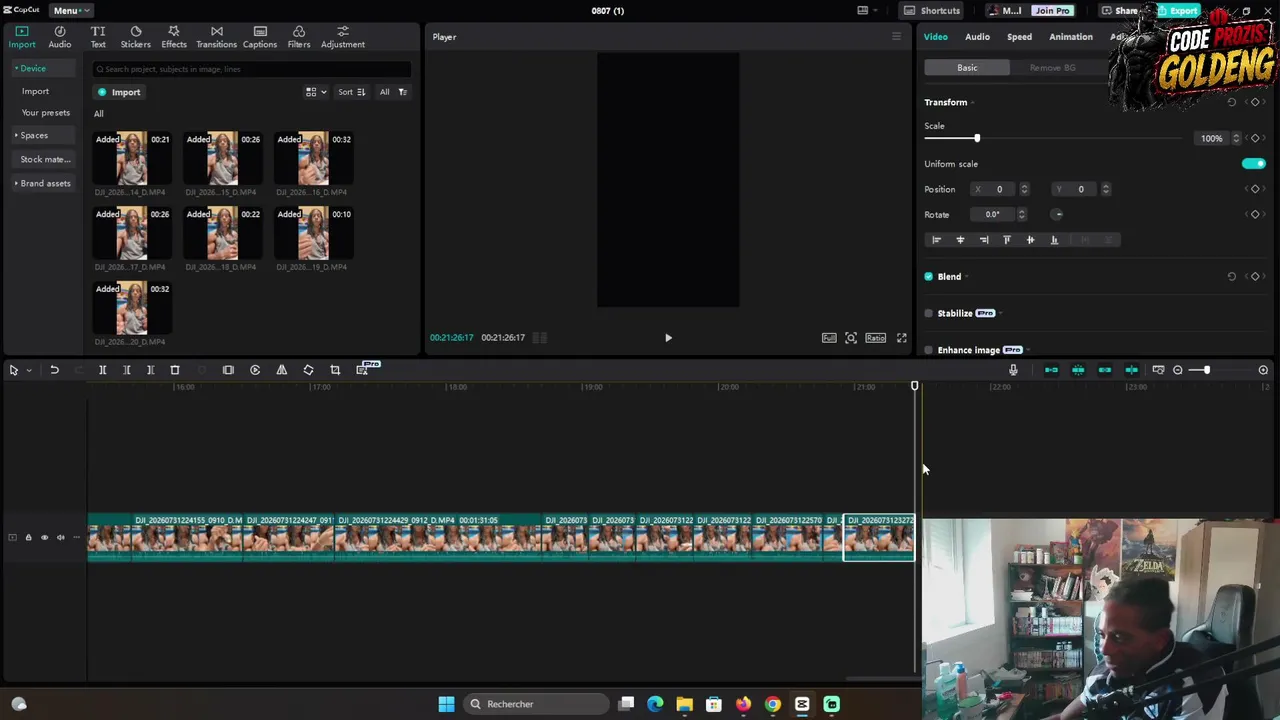Open the media view layout dropdown
Image resolution: width=1280 pixels, height=720 pixels.
[316, 92]
